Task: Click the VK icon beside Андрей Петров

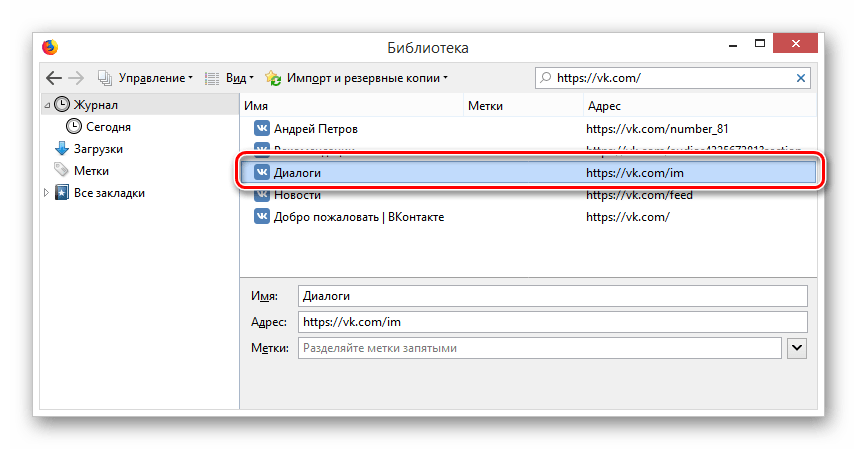Action: [x=261, y=129]
